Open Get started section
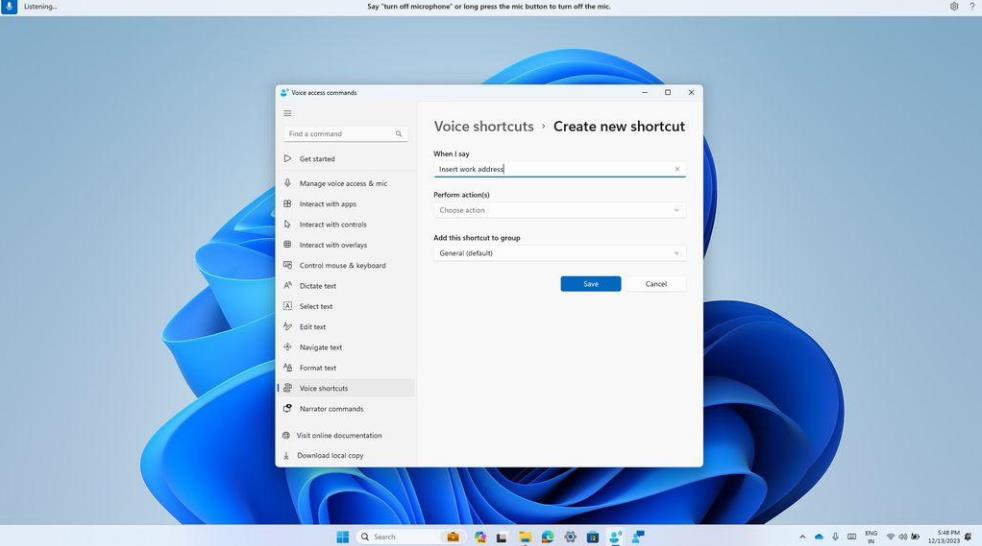Viewport: 982px width, 546px height. click(346, 159)
